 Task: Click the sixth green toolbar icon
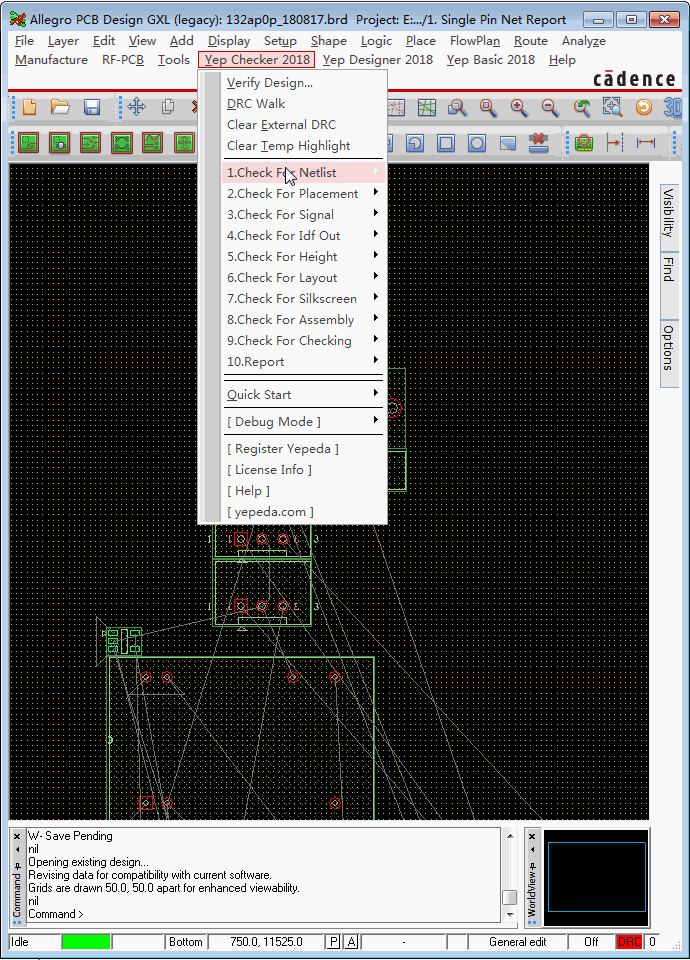coord(184,143)
